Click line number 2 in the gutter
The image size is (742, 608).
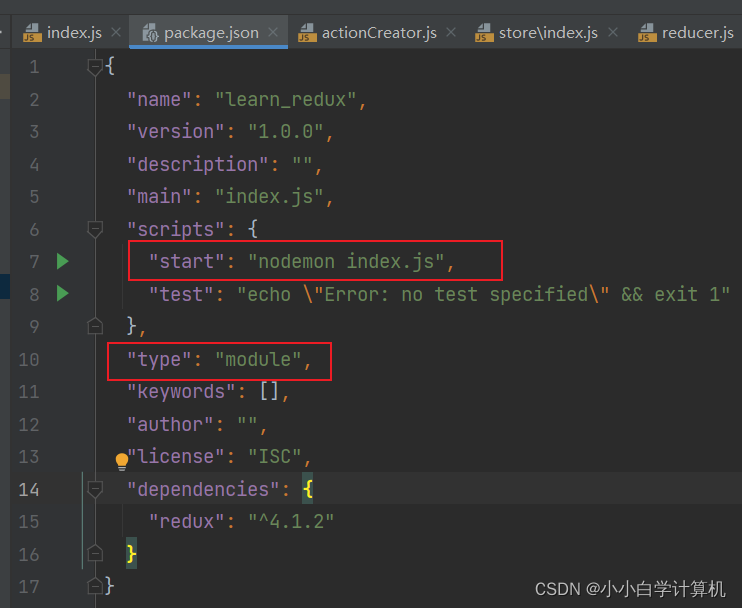click(x=34, y=99)
